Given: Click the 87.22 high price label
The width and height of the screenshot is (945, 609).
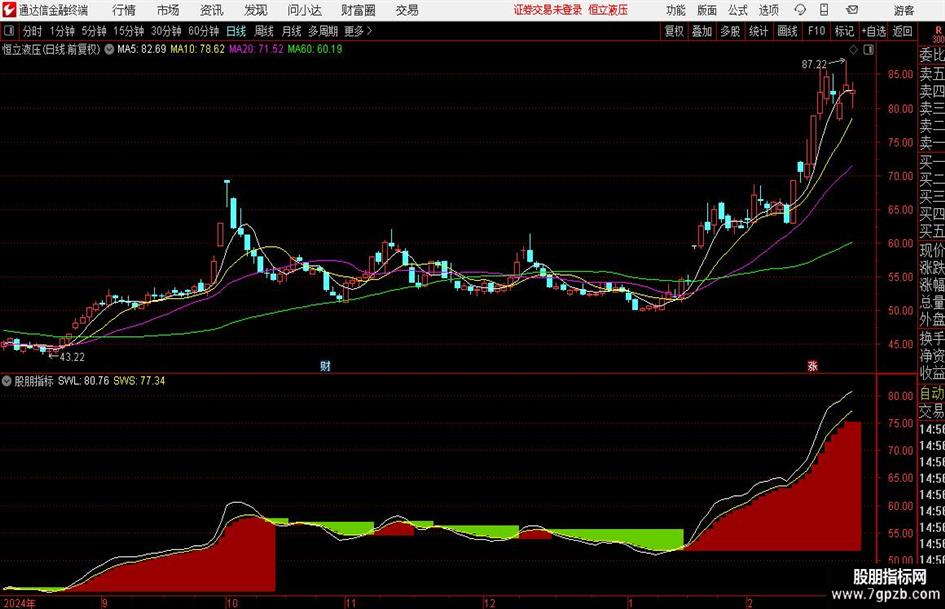Looking at the screenshot, I should 814,65.
